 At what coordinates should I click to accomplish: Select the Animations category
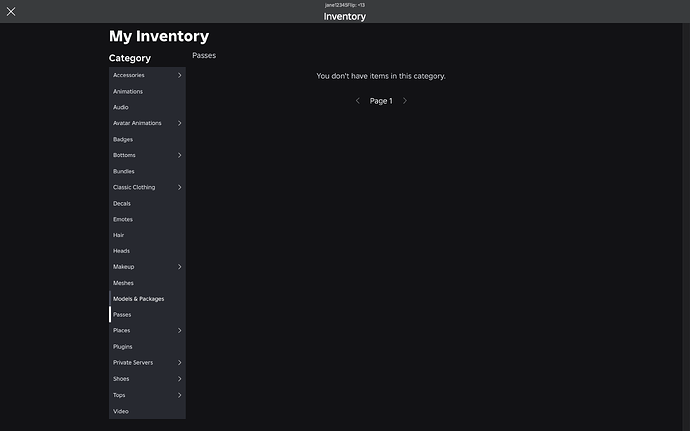(147, 92)
